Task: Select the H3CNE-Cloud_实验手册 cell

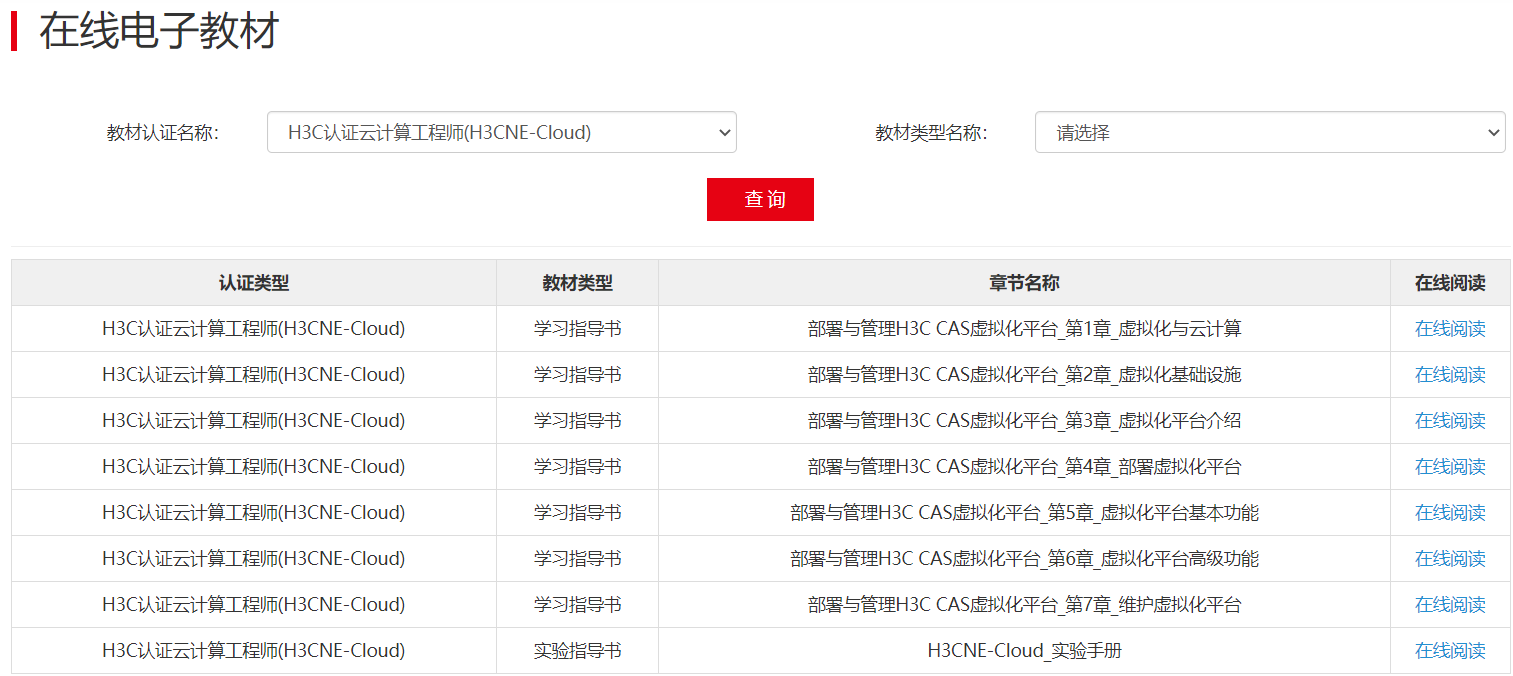Action: coord(1024,650)
